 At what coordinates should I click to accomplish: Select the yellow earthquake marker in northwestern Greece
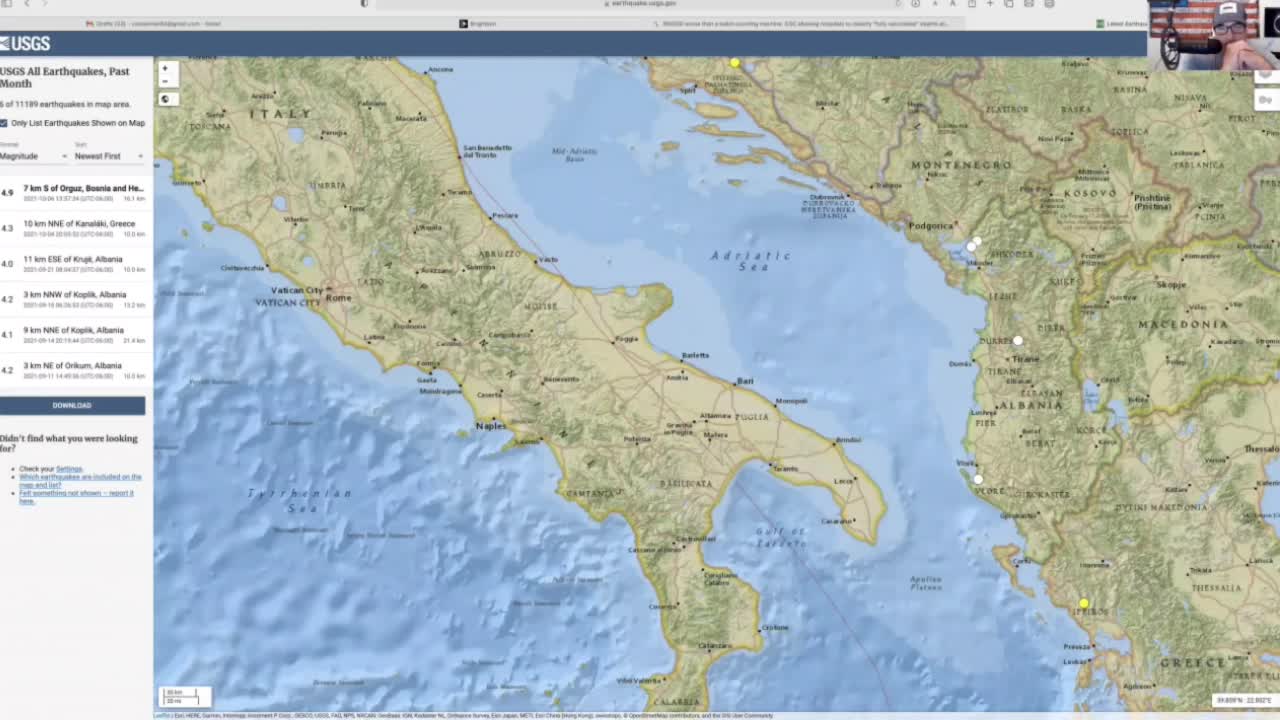[x=1083, y=603]
